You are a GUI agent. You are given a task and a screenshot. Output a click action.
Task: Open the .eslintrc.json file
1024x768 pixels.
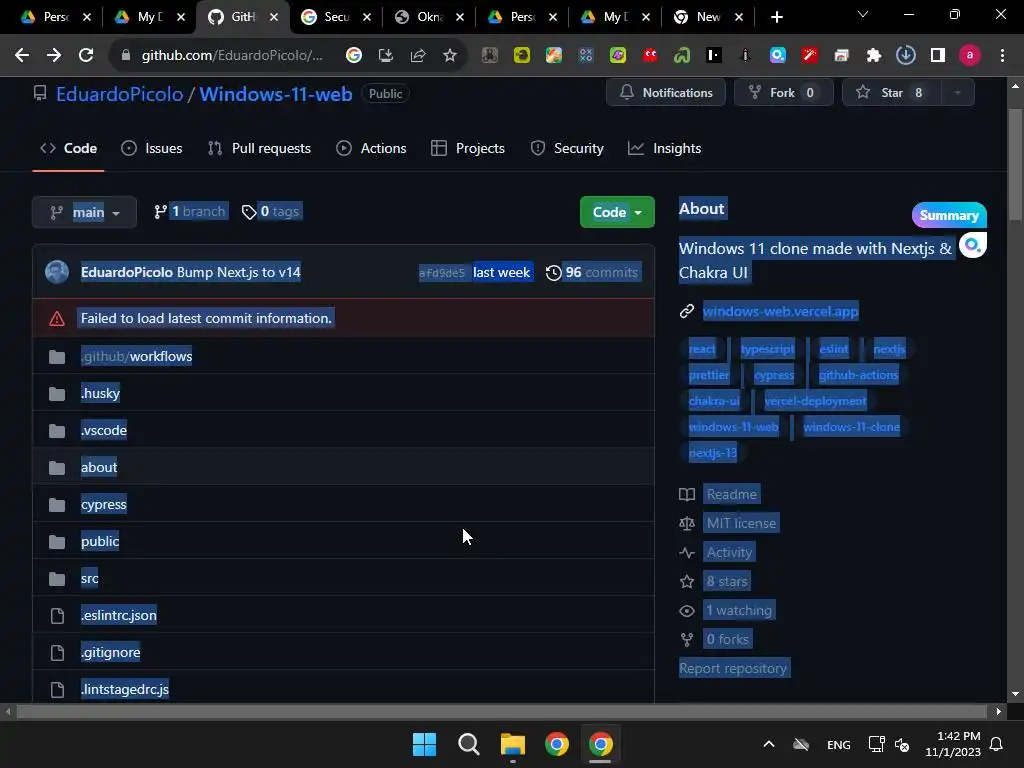coord(119,615)
